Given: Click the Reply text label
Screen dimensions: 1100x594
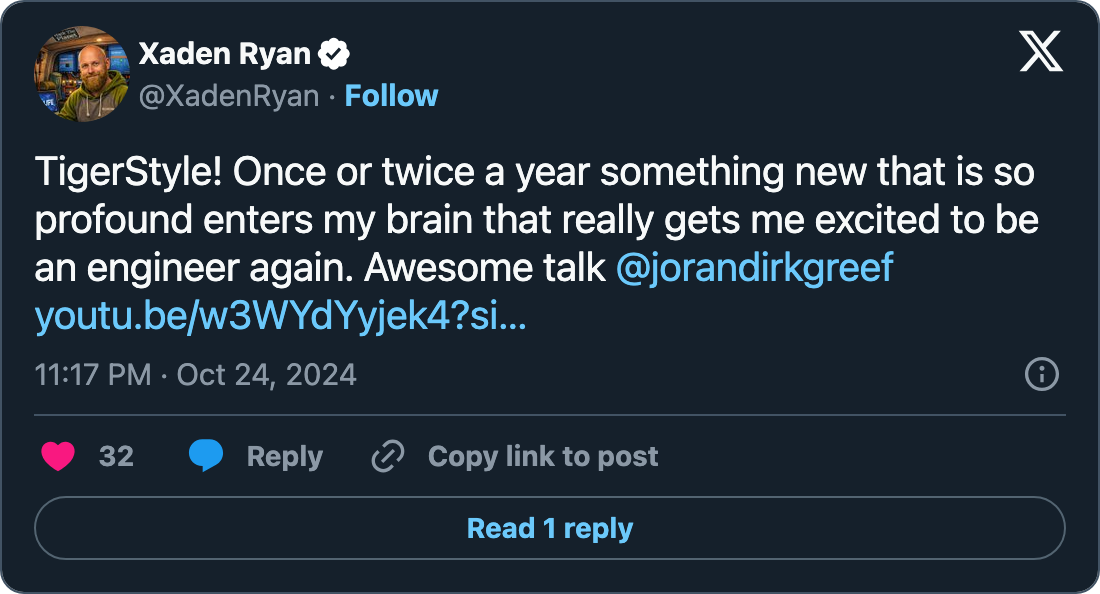Looking at the screenshot, I should point(284,457).
